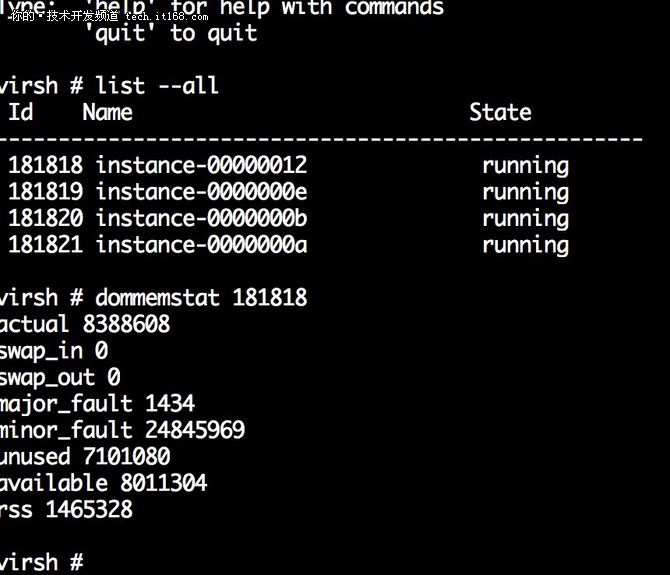The height and width of the screenshot is (575, 670).
Task: Click the "'quit' to quit" hint text
Action: tap(171, 33)
